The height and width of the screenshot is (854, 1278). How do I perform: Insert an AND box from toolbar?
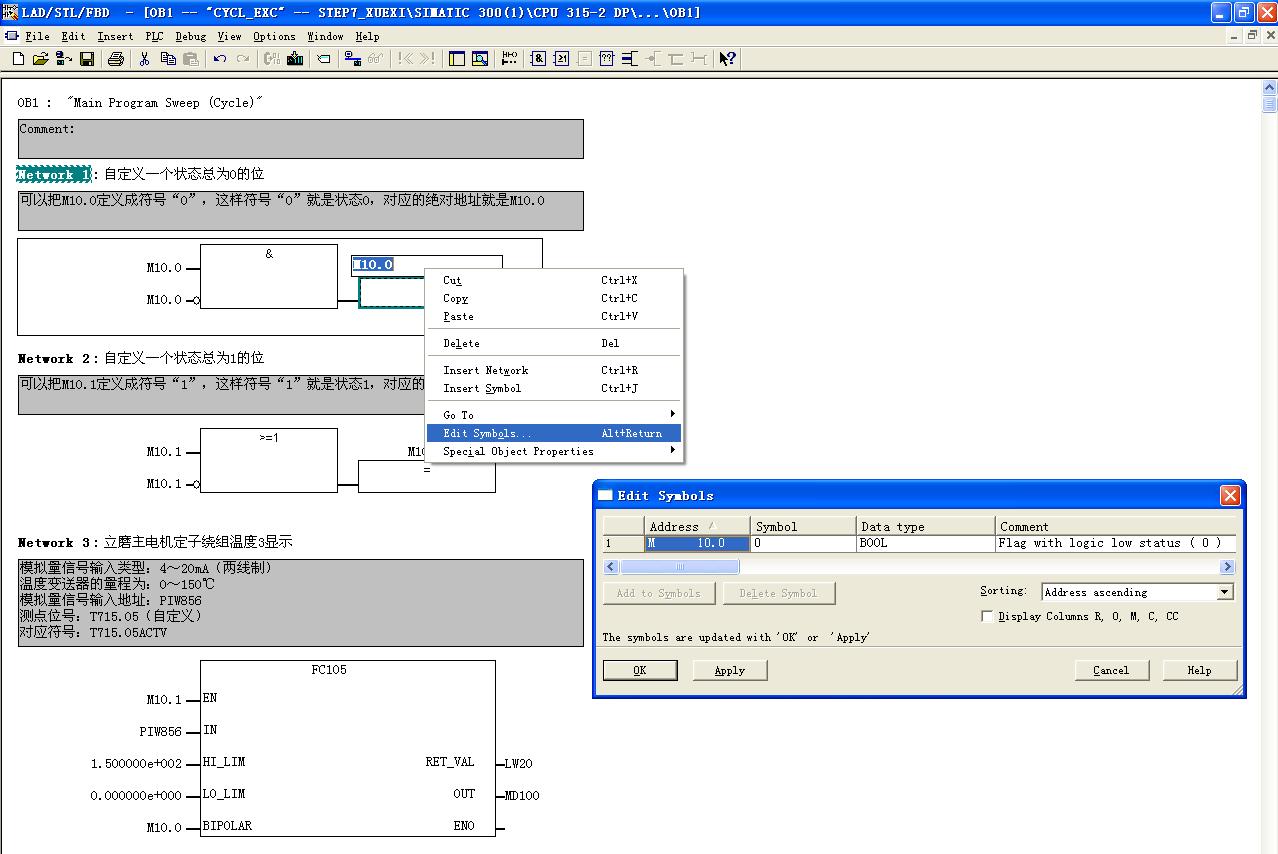pos(538,59)
